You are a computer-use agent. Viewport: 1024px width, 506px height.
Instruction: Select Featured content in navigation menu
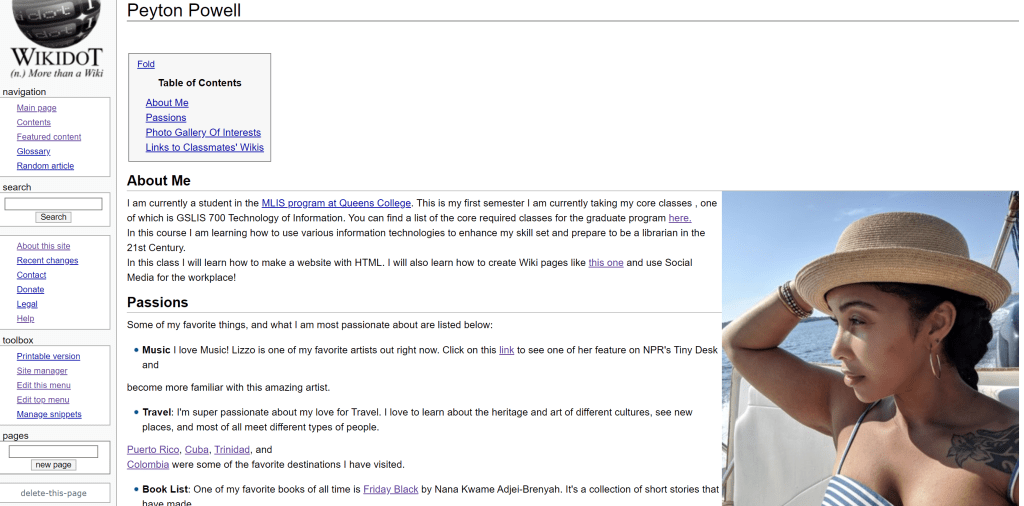49,137
